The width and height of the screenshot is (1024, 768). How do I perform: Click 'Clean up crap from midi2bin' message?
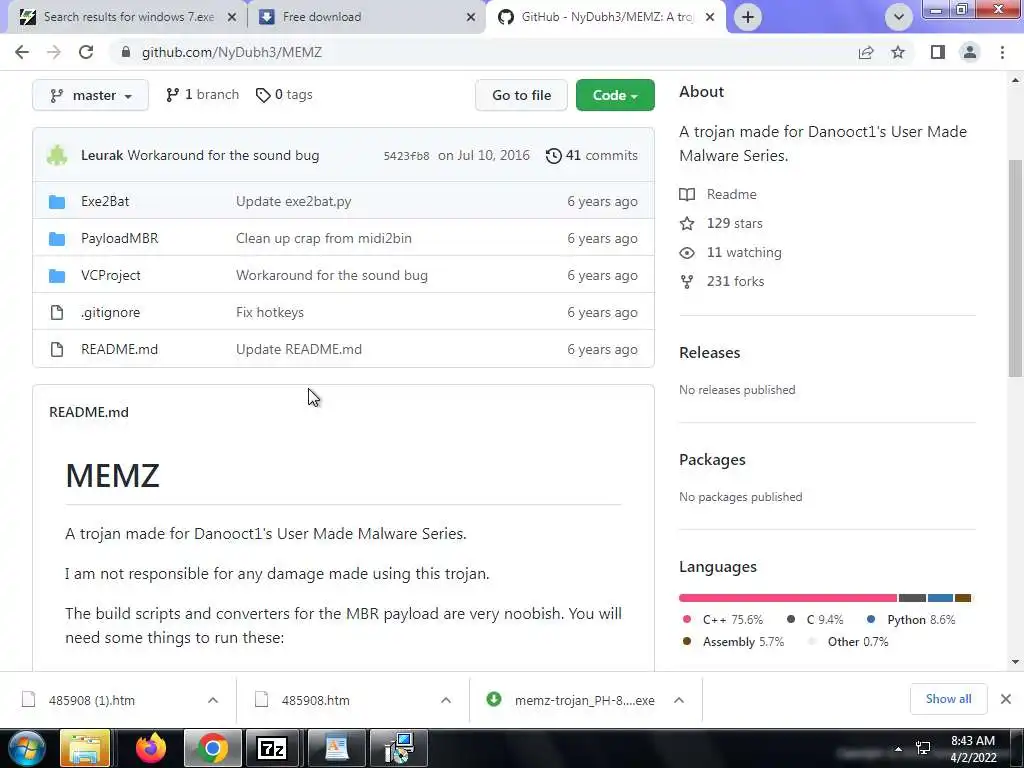click(x=324, y=238)
